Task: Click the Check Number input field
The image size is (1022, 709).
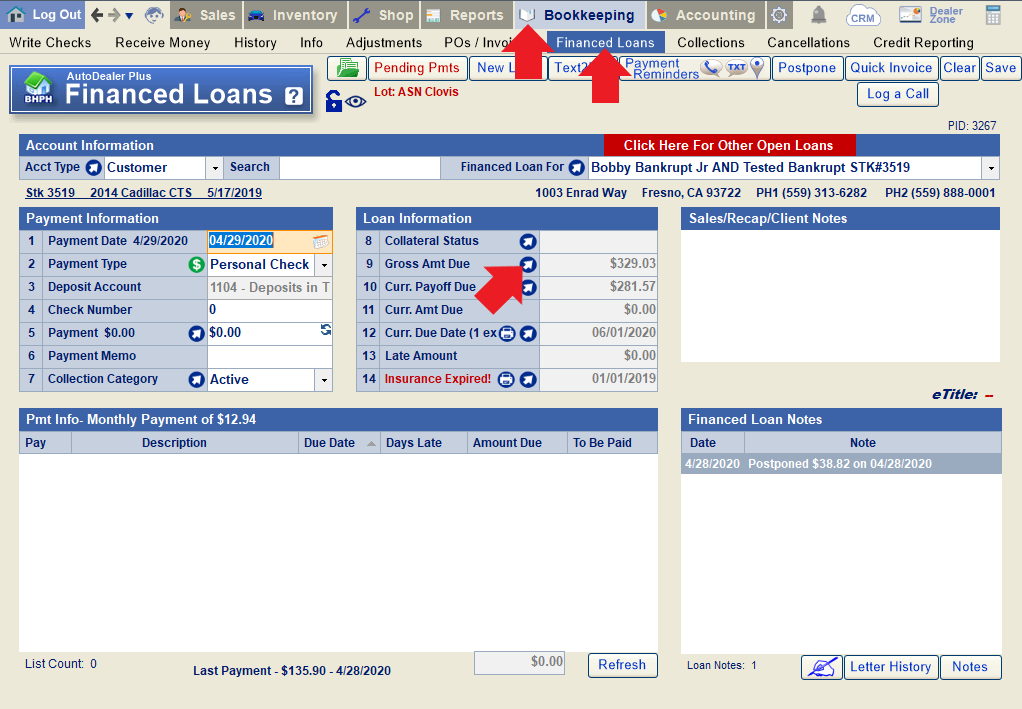Action: tap(269, 310)
